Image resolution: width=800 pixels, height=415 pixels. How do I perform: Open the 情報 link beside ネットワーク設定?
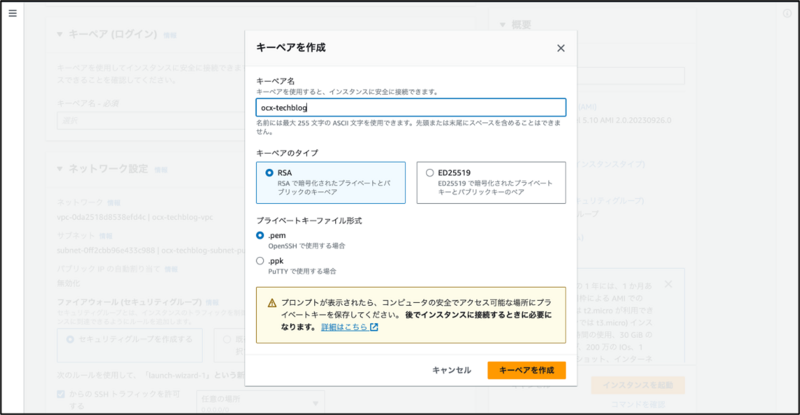tap(161, 169)
